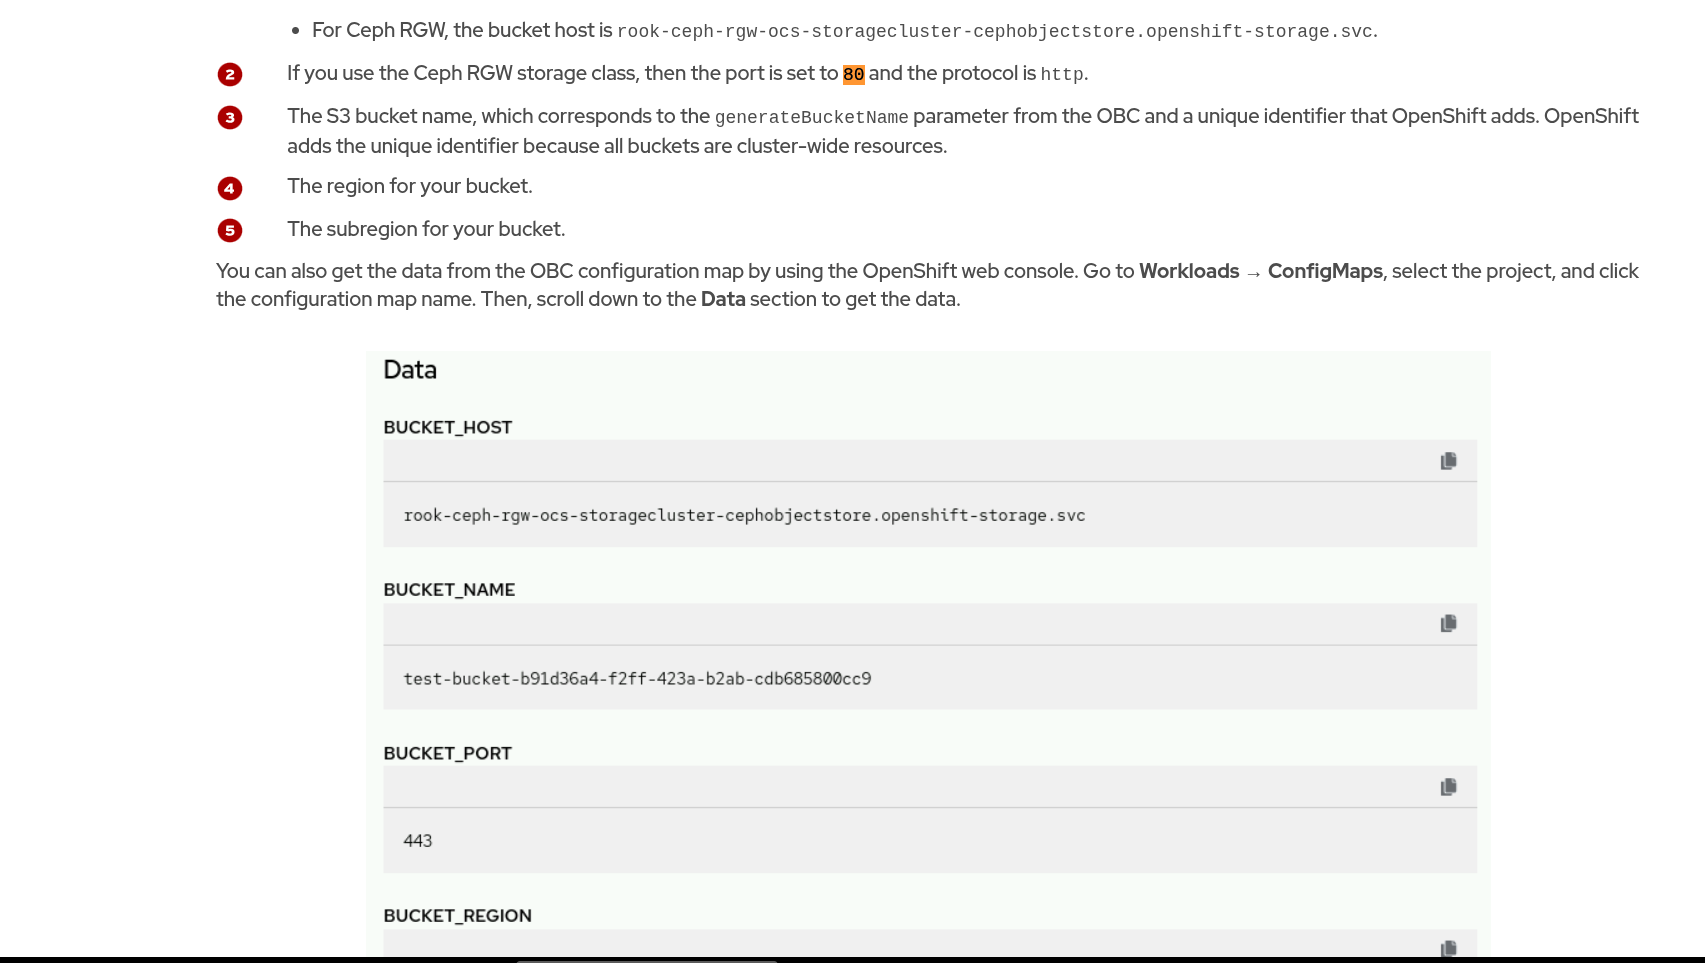The image size is (1705, 963).
Task: Click the red callout number 2 badge
Action: click(230, 75)
